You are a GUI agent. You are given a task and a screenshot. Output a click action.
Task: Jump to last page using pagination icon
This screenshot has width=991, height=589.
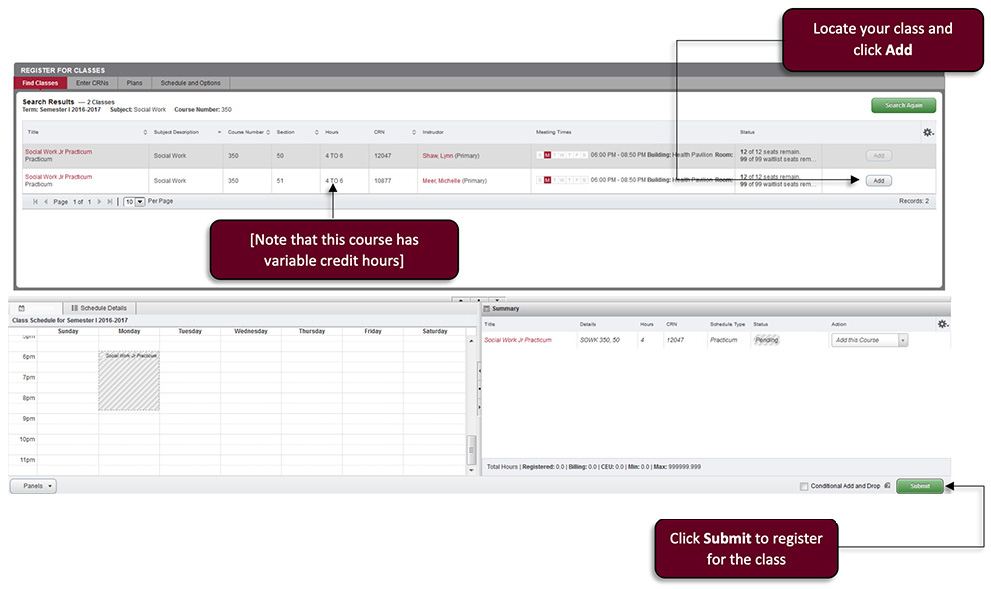(x=110, y=201)
